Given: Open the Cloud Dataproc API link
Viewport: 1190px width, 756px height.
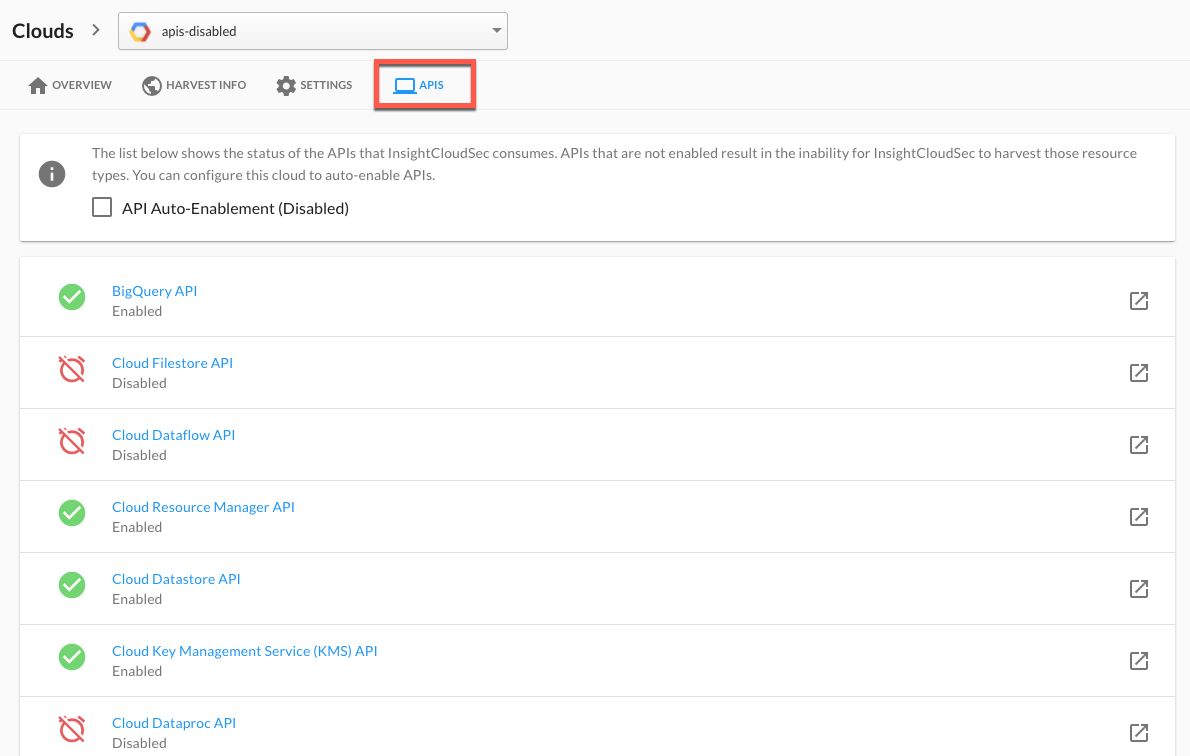Looking at the screenshot, I should click(174, 723).
